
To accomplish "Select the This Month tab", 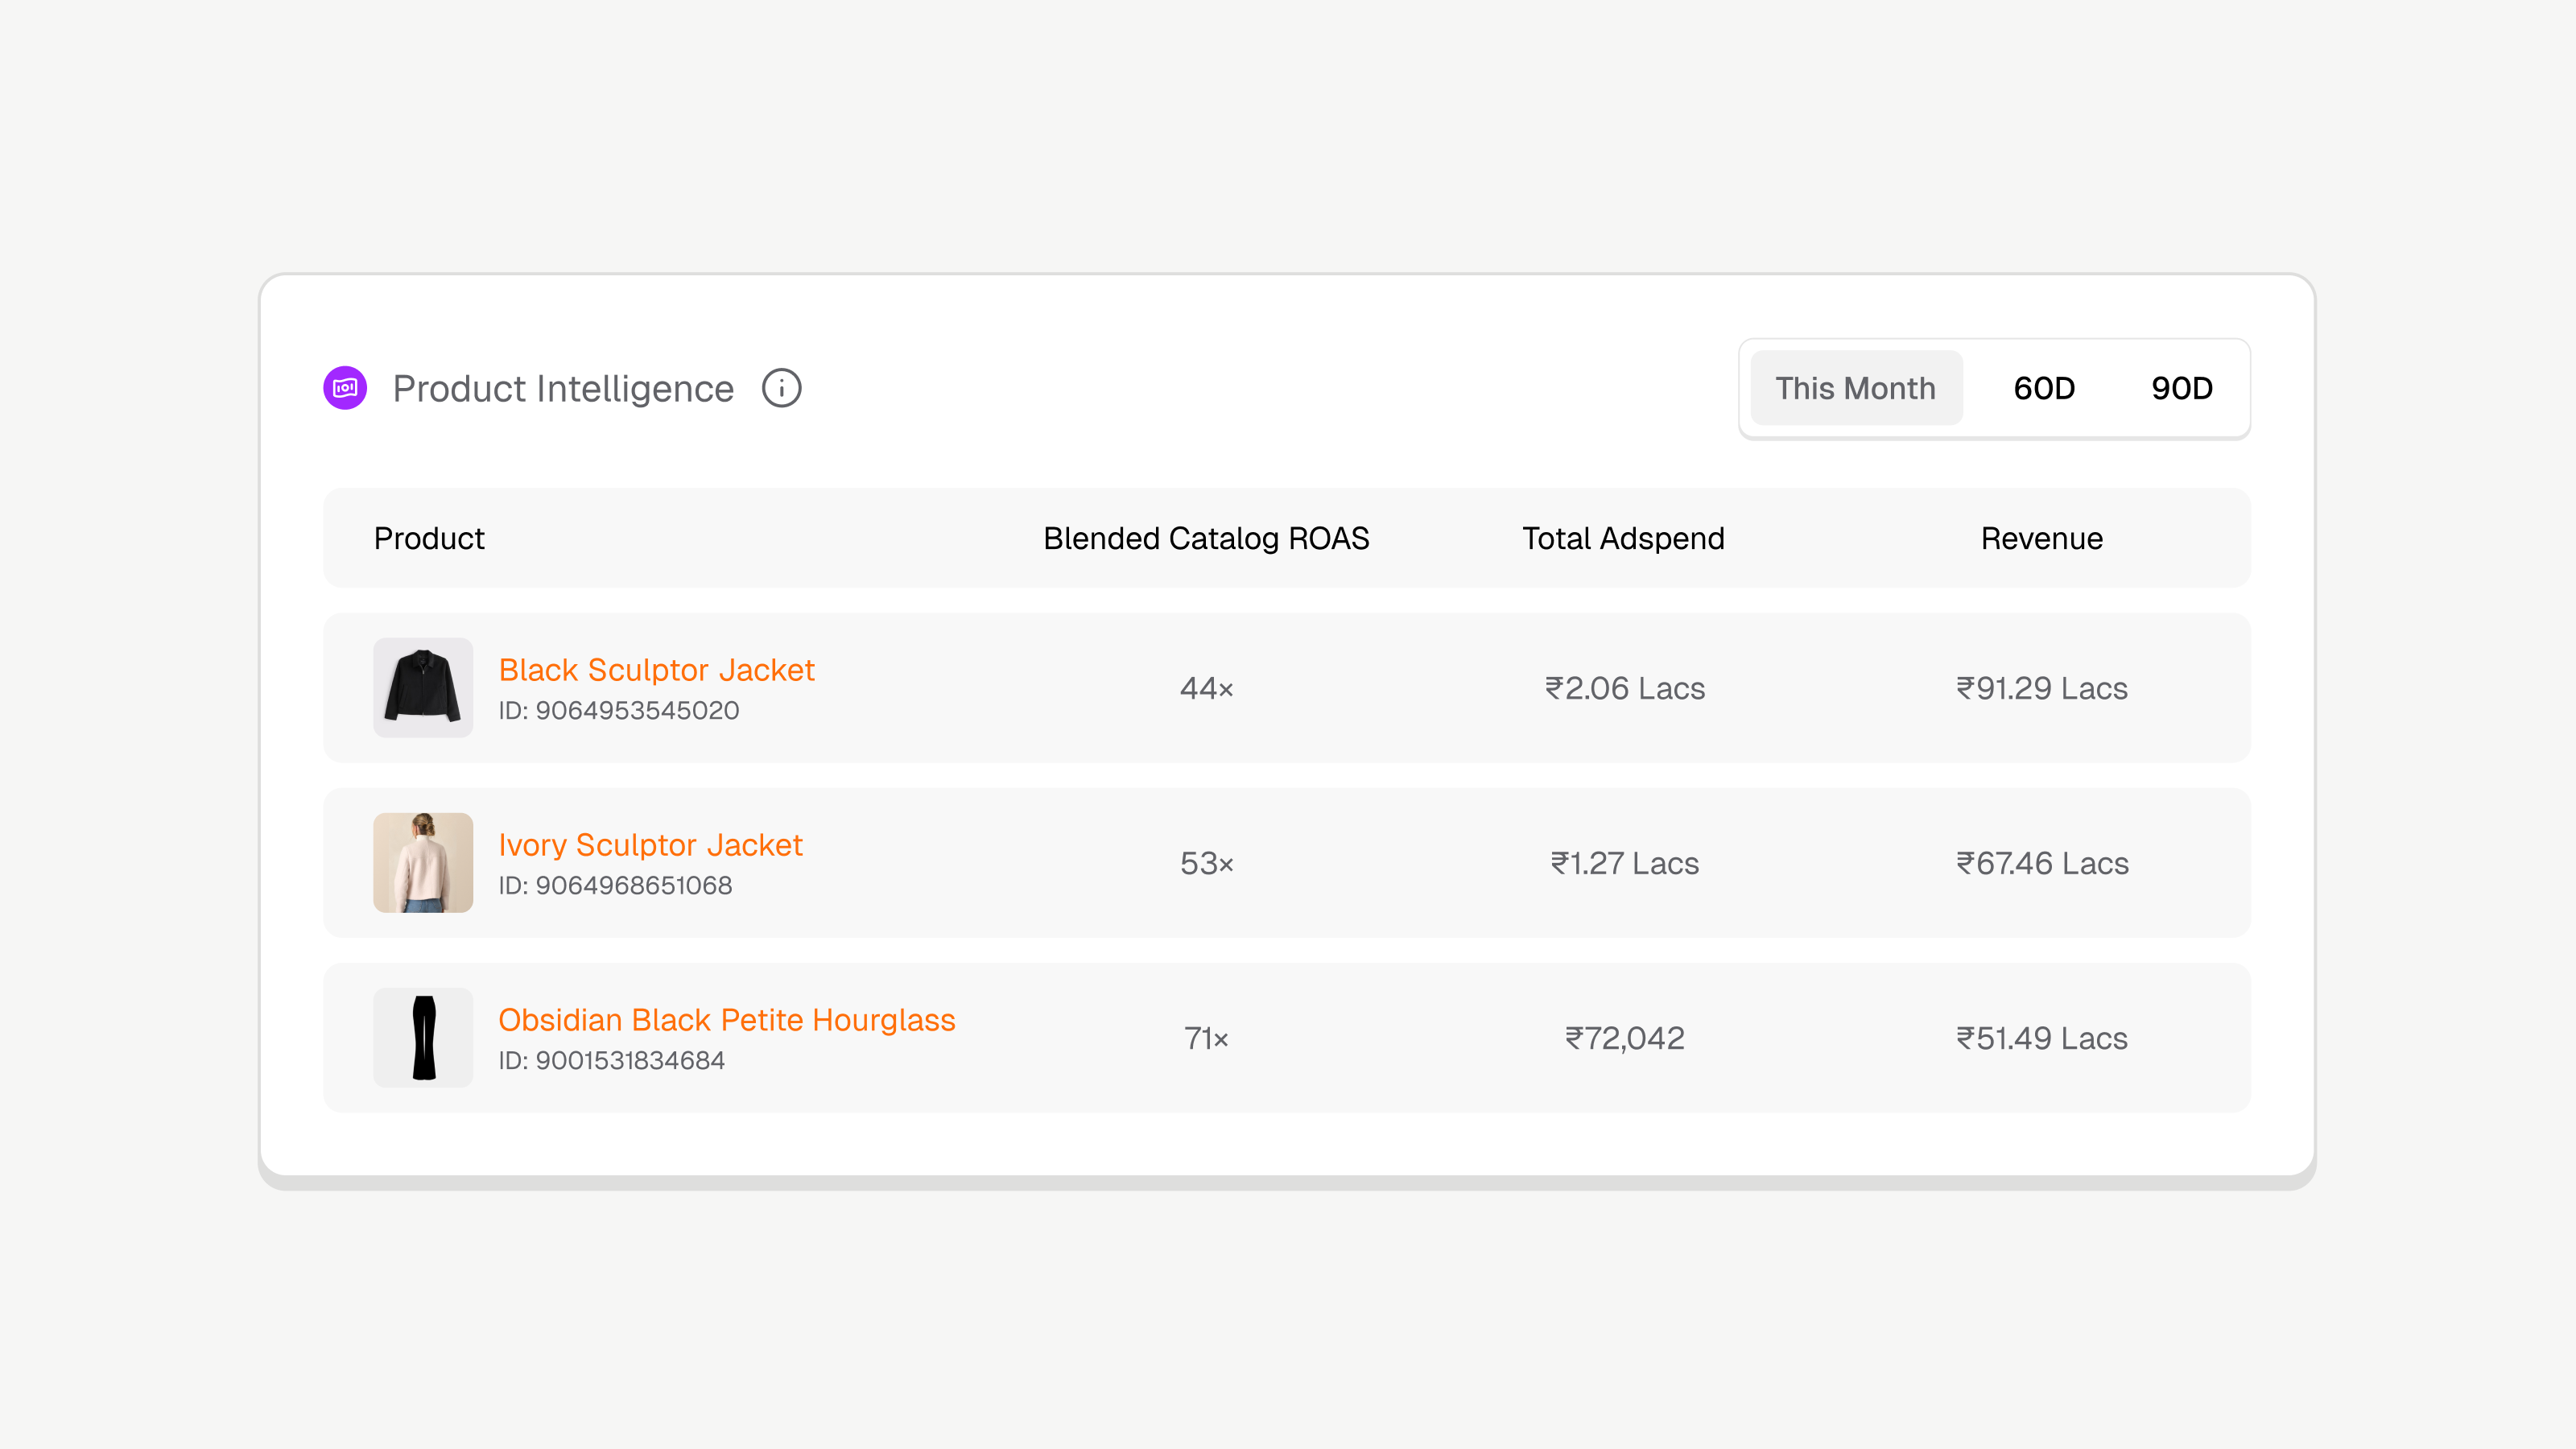I will (x=1855, y=388).
